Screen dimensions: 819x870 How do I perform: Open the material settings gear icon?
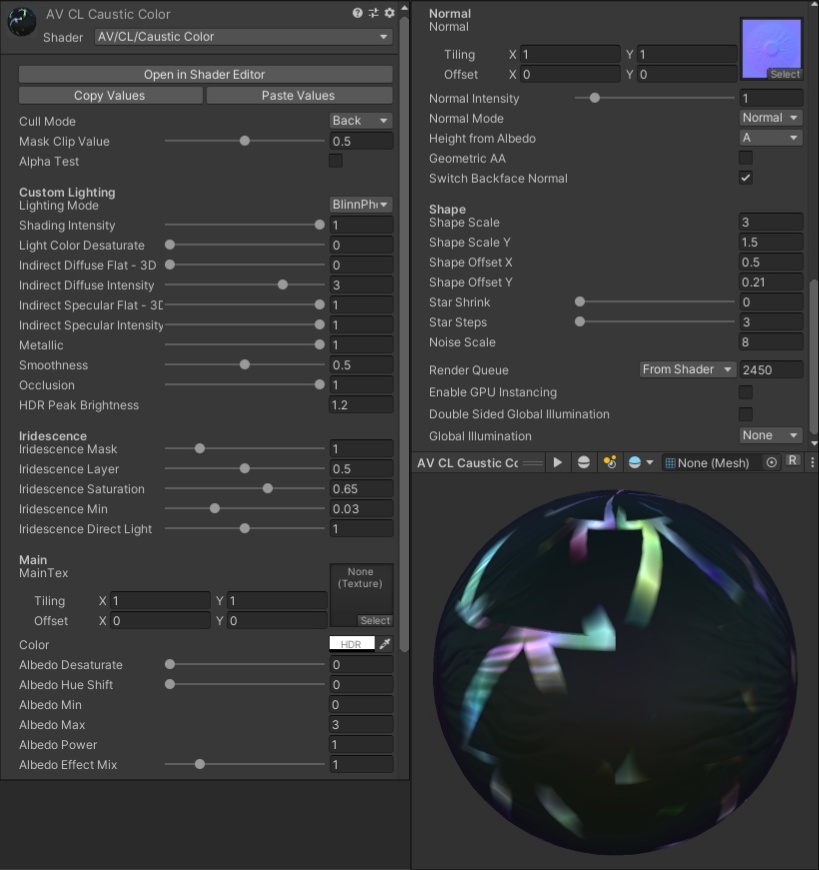click(389, 13)
